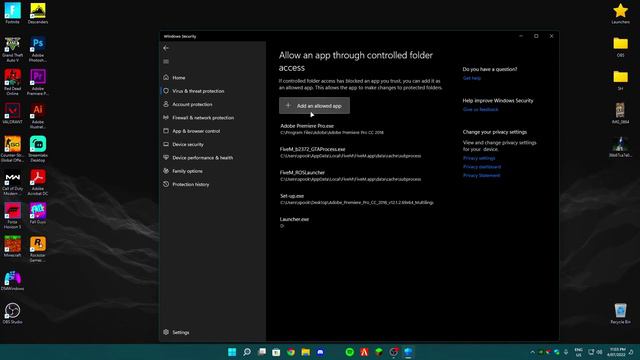The width and height of the screenshot is (640, 360).
Task: Open the Privacy Statement link
Action: click(481, 175)
